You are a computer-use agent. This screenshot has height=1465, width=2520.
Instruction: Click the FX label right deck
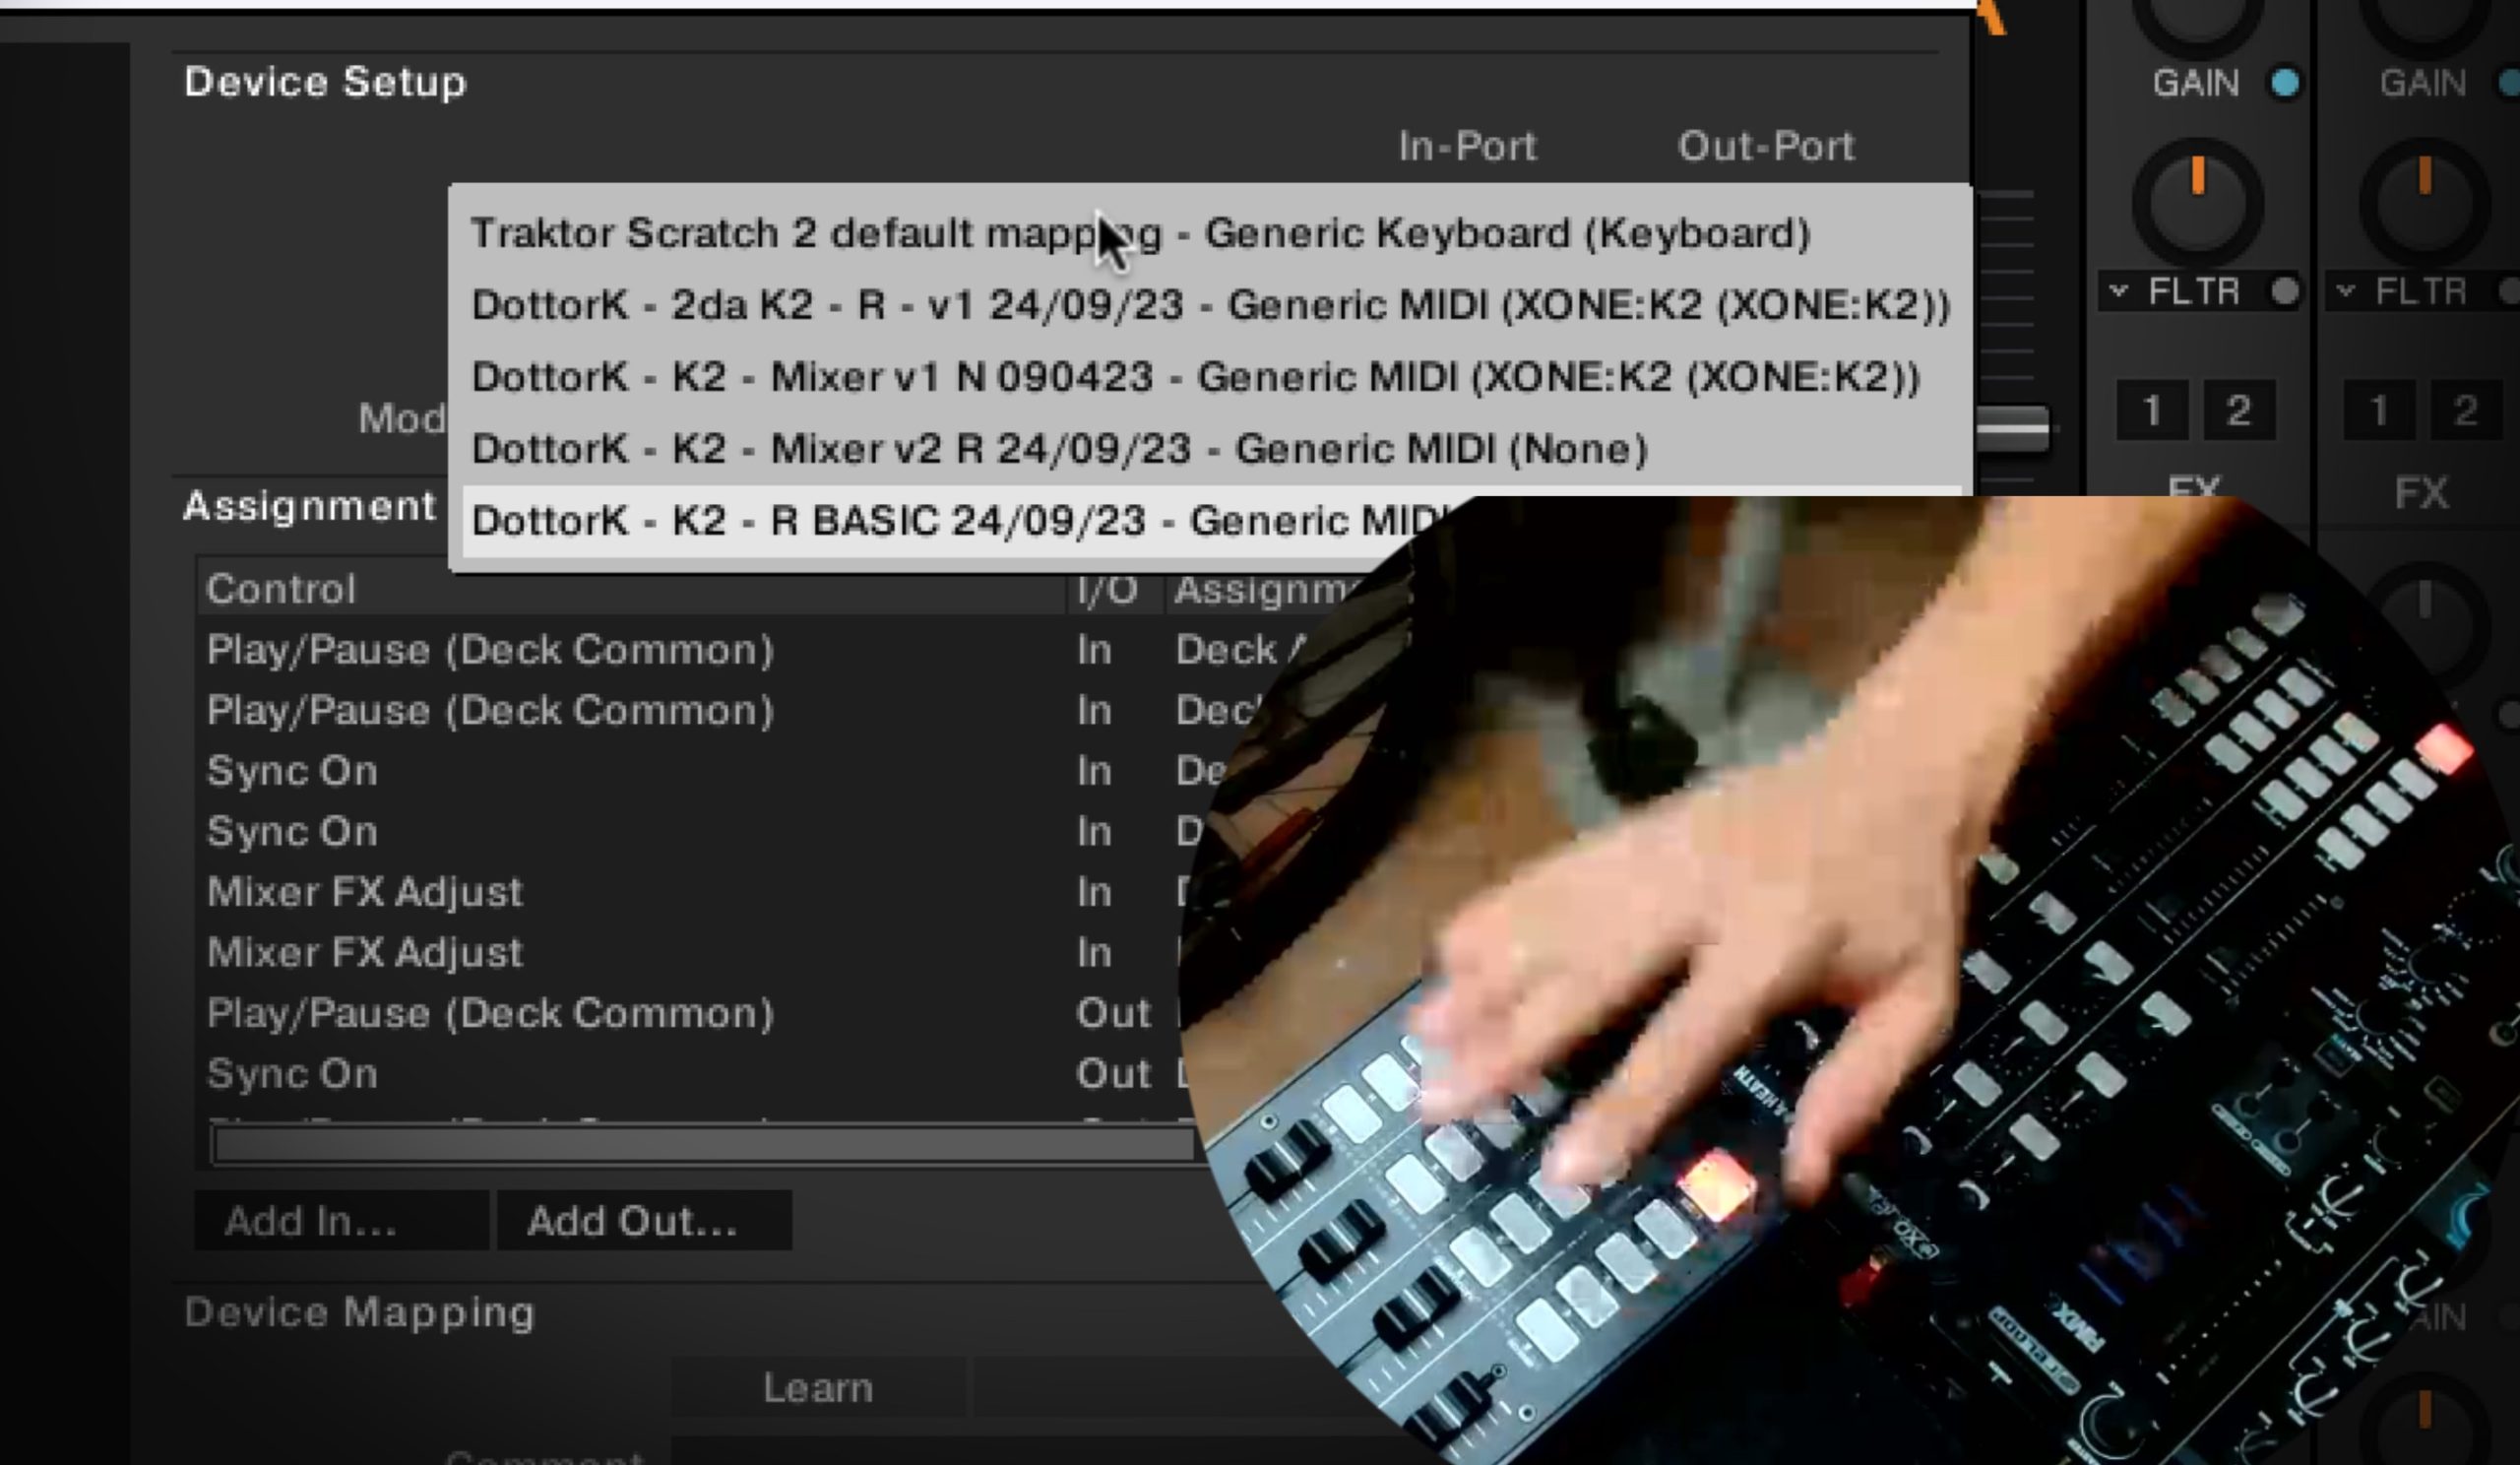pos(2423,490)
